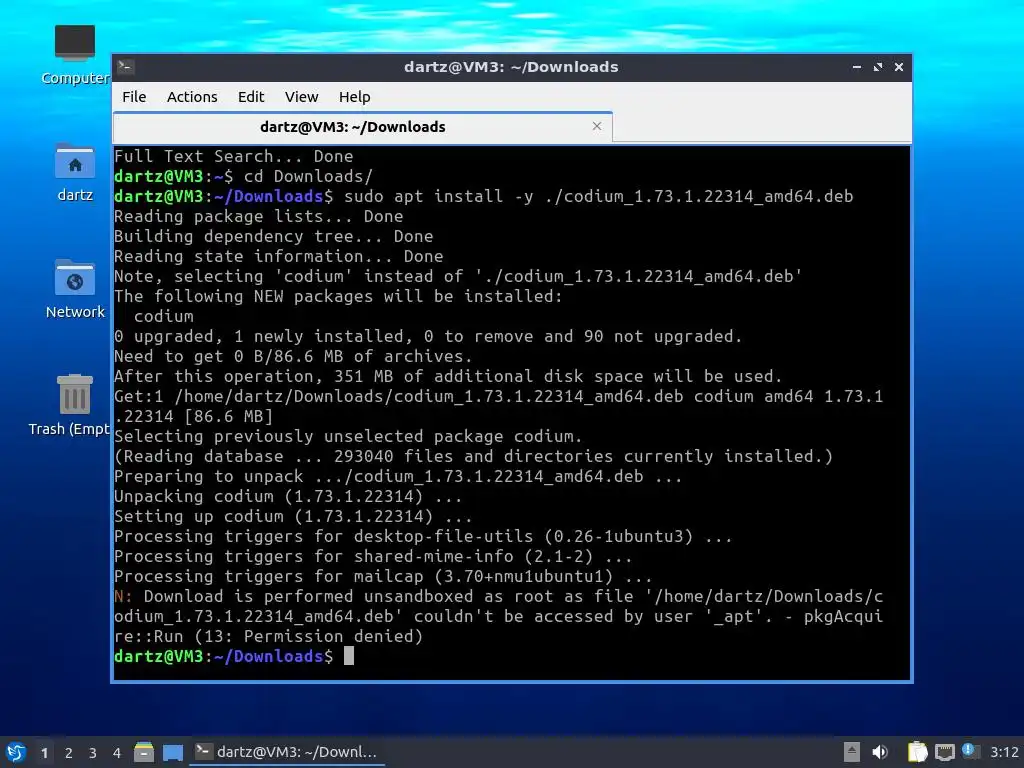Click the 'After this operation, 351 MB' line
The width and height of the screenshot is (1024, 768).
coord(448,376)
